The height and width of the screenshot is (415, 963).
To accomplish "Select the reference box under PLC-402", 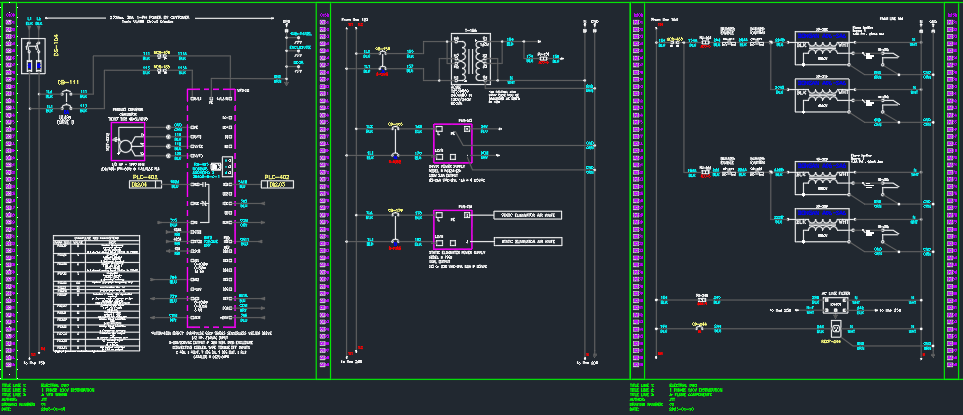I will tap(279, 184).
